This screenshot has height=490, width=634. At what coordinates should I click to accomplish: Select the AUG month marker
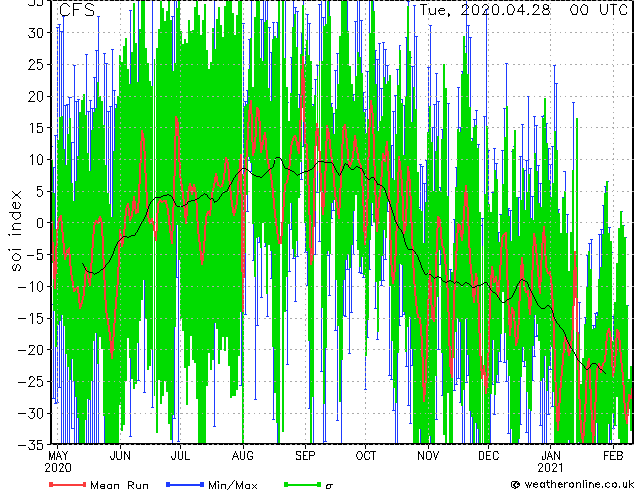(x=243, y=455)
